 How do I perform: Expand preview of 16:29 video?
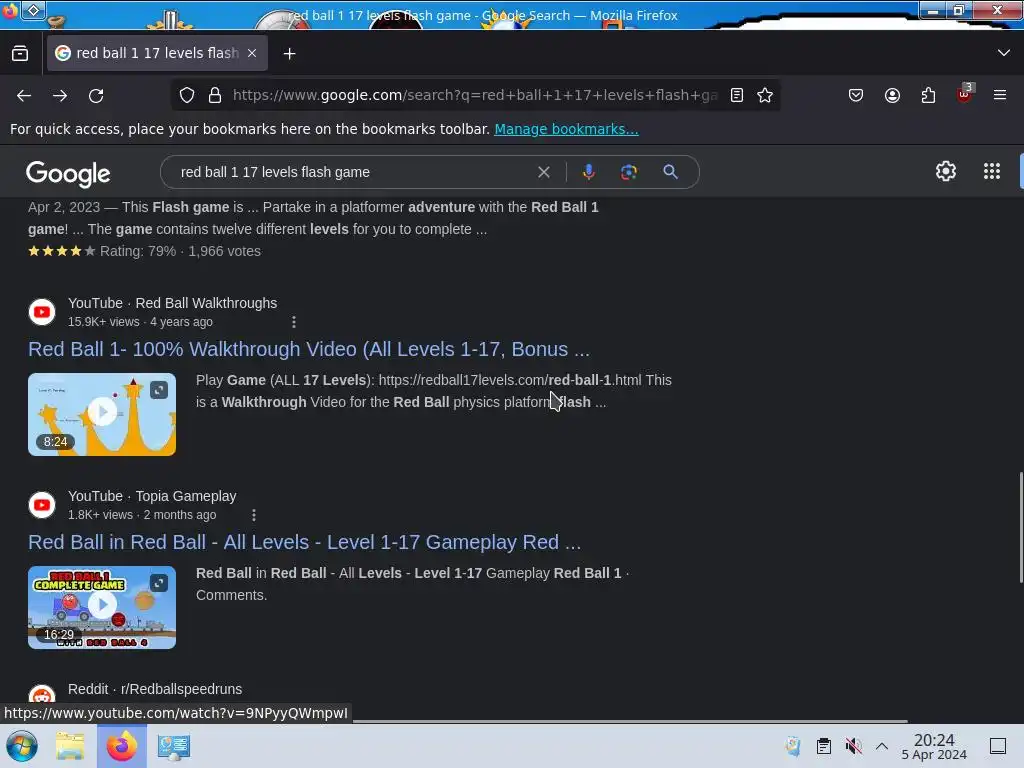(x=159, y=583)
